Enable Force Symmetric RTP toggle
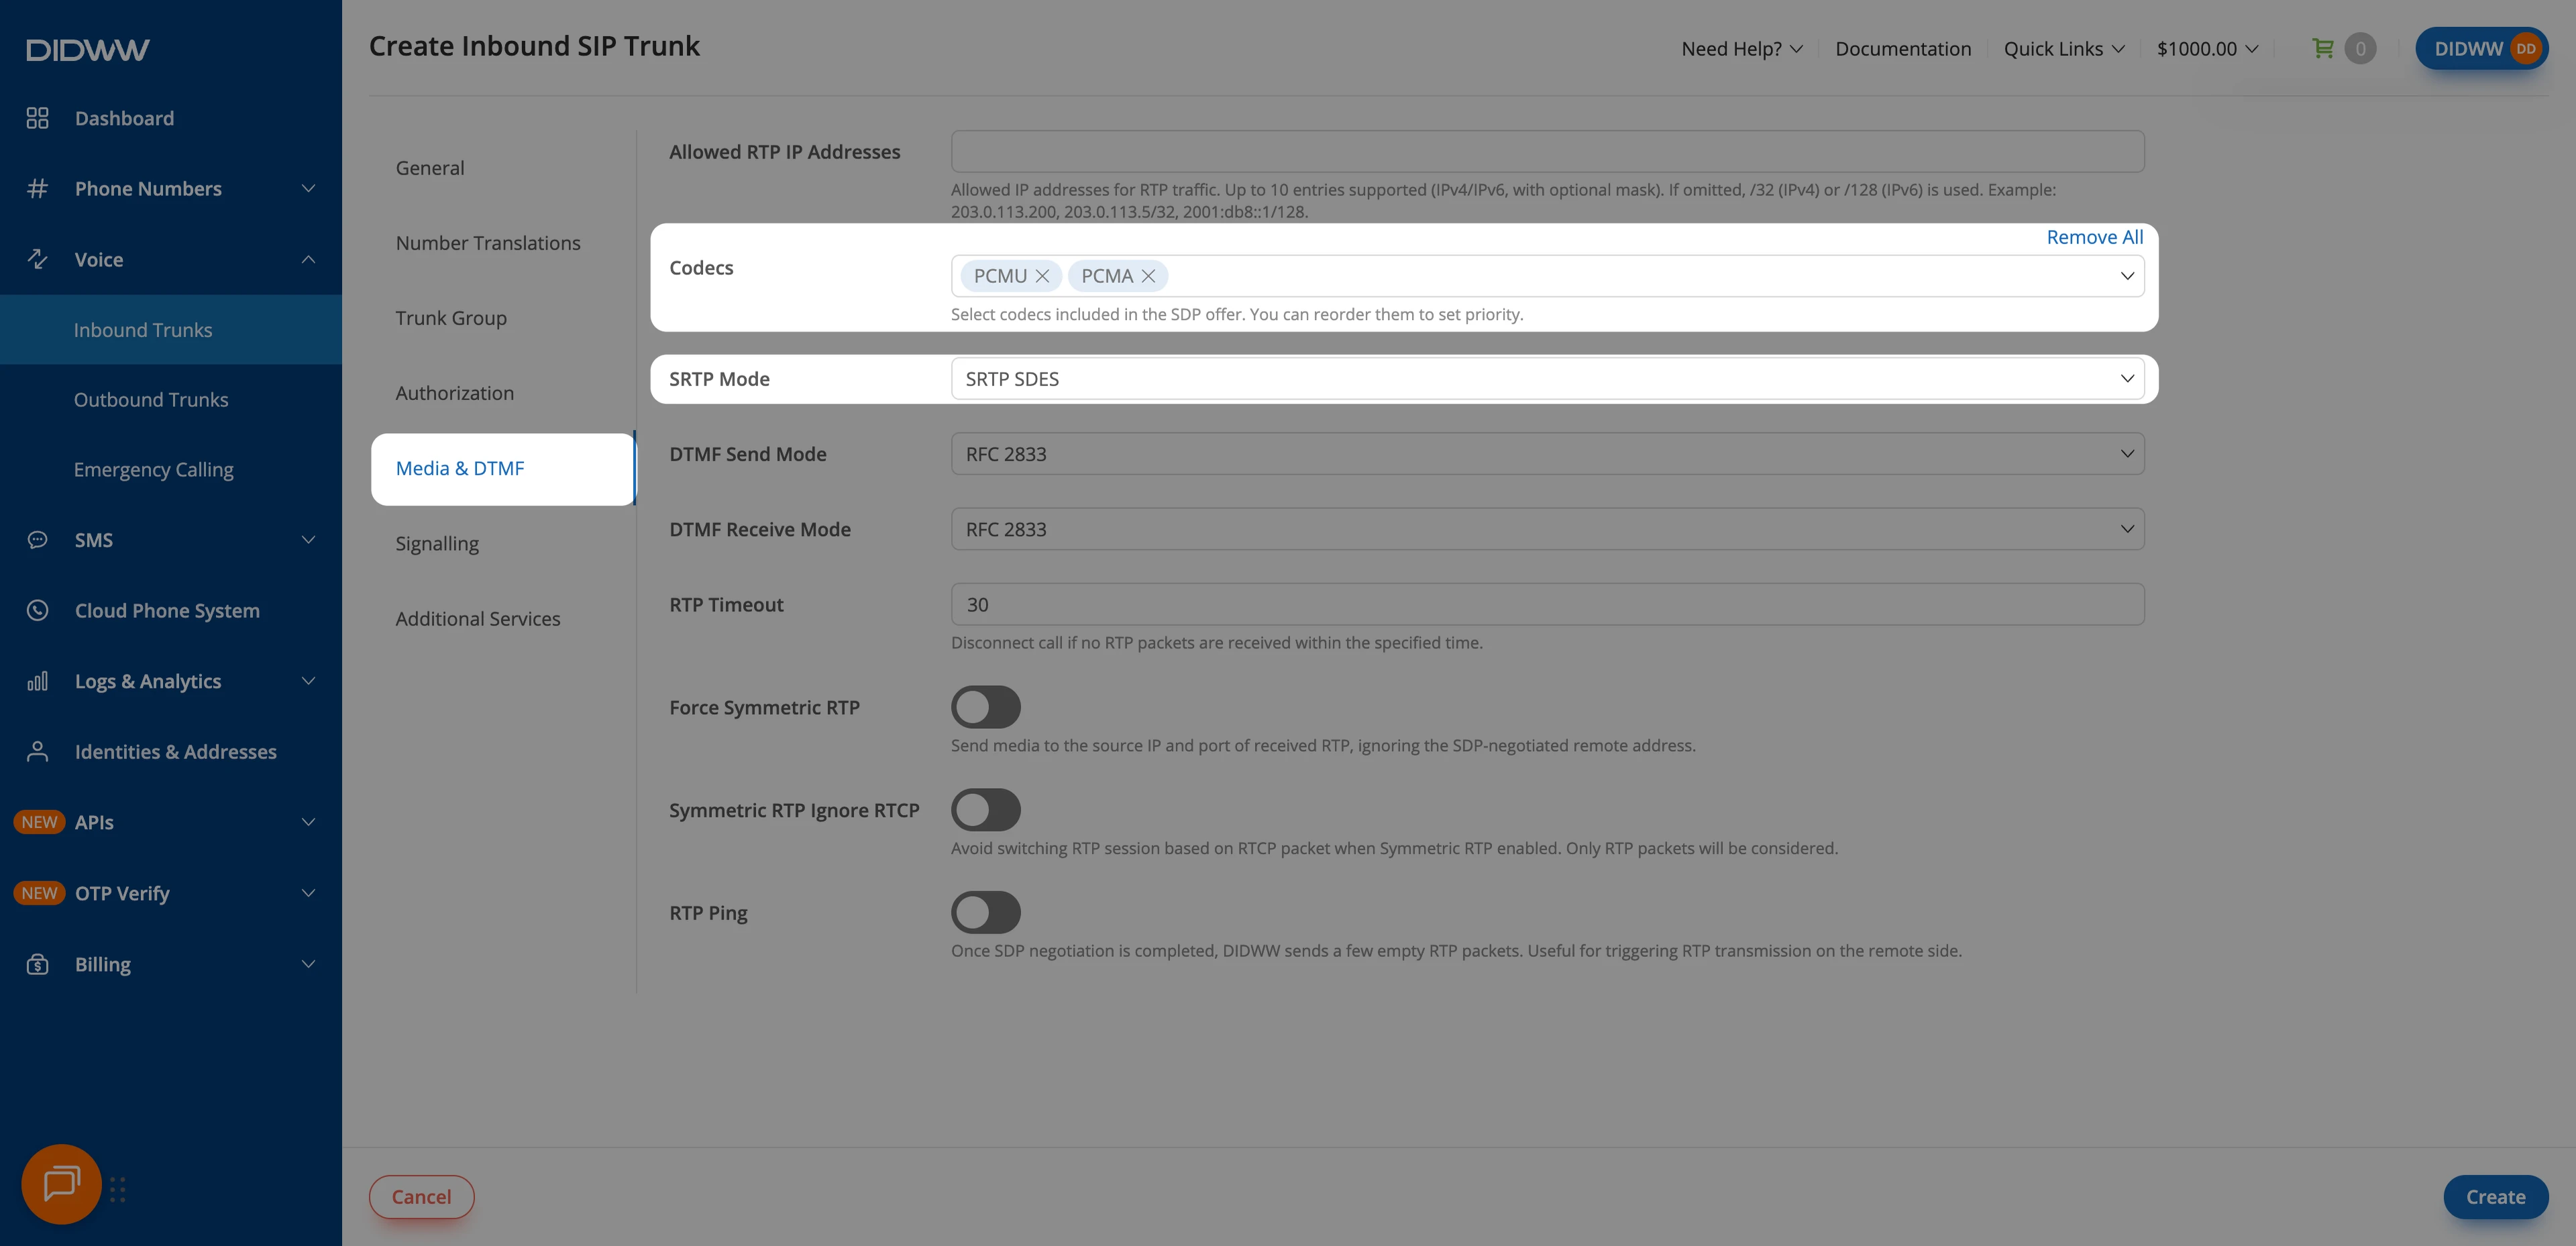The image size is (2576, 1246). [985, 707]
